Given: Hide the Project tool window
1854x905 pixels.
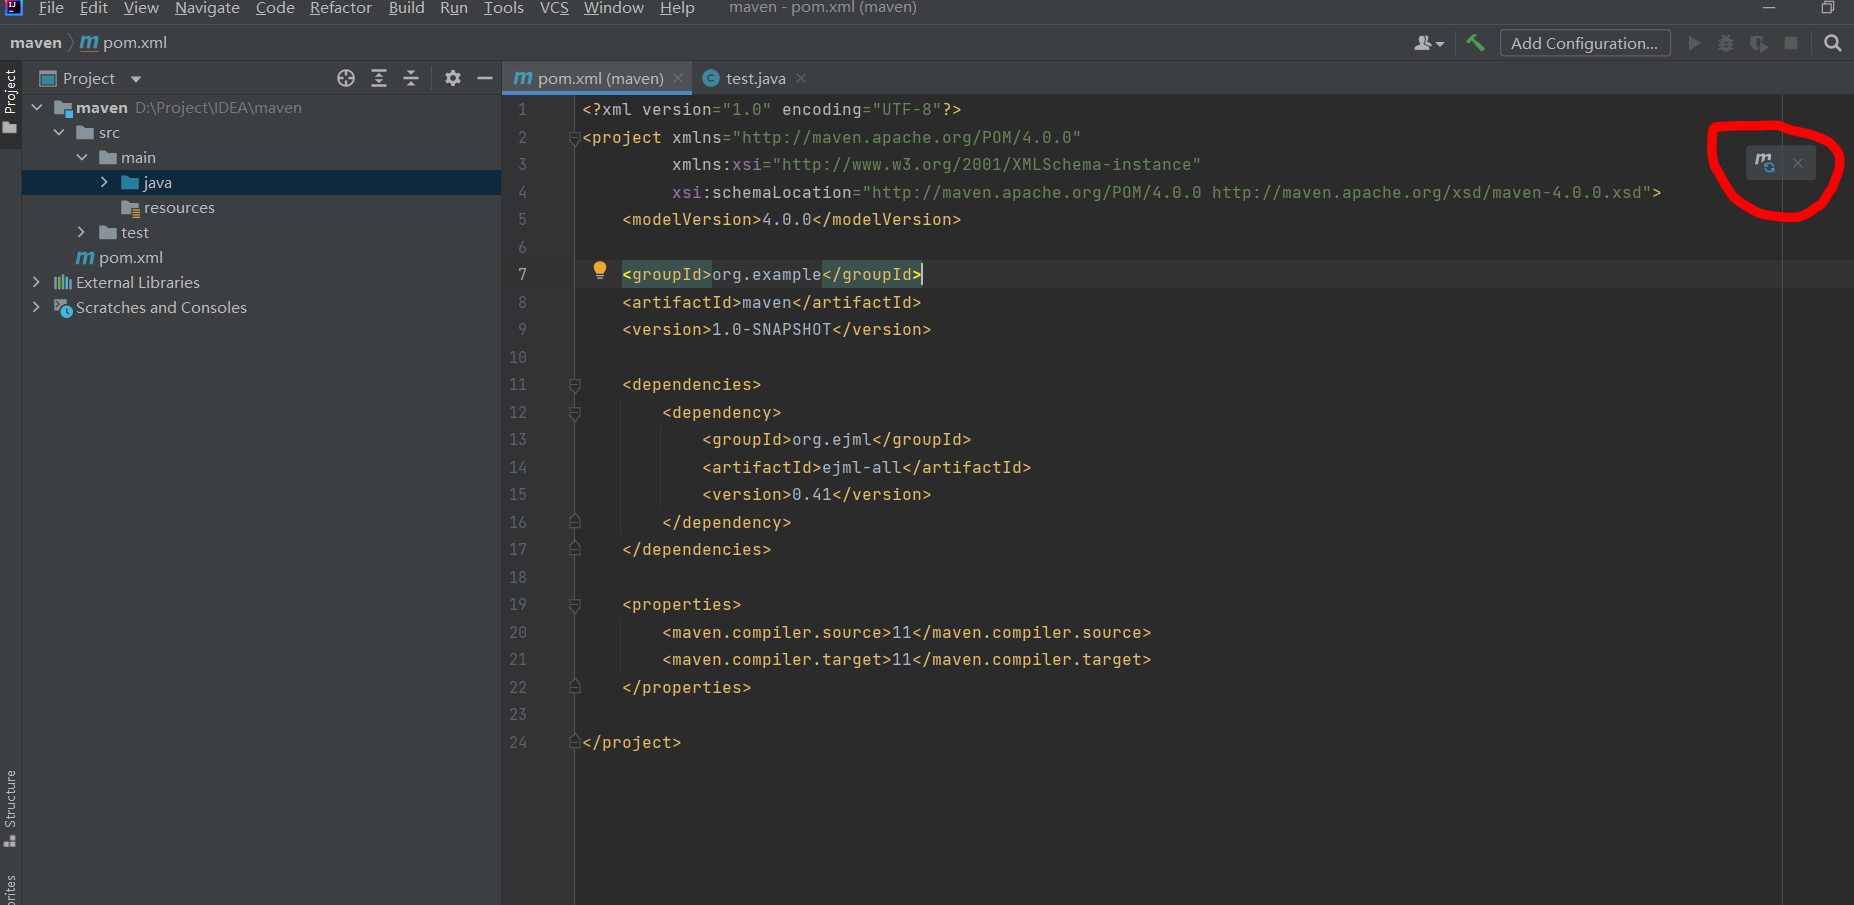Looking at the screenshot, I should point(485,78).
